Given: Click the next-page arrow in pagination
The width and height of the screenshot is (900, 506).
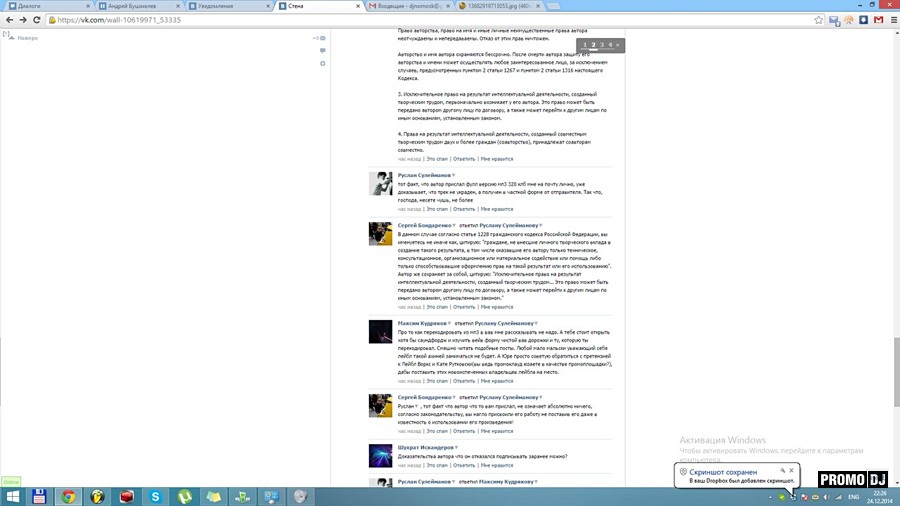Looking at the screenshot, I should (618, 45).
